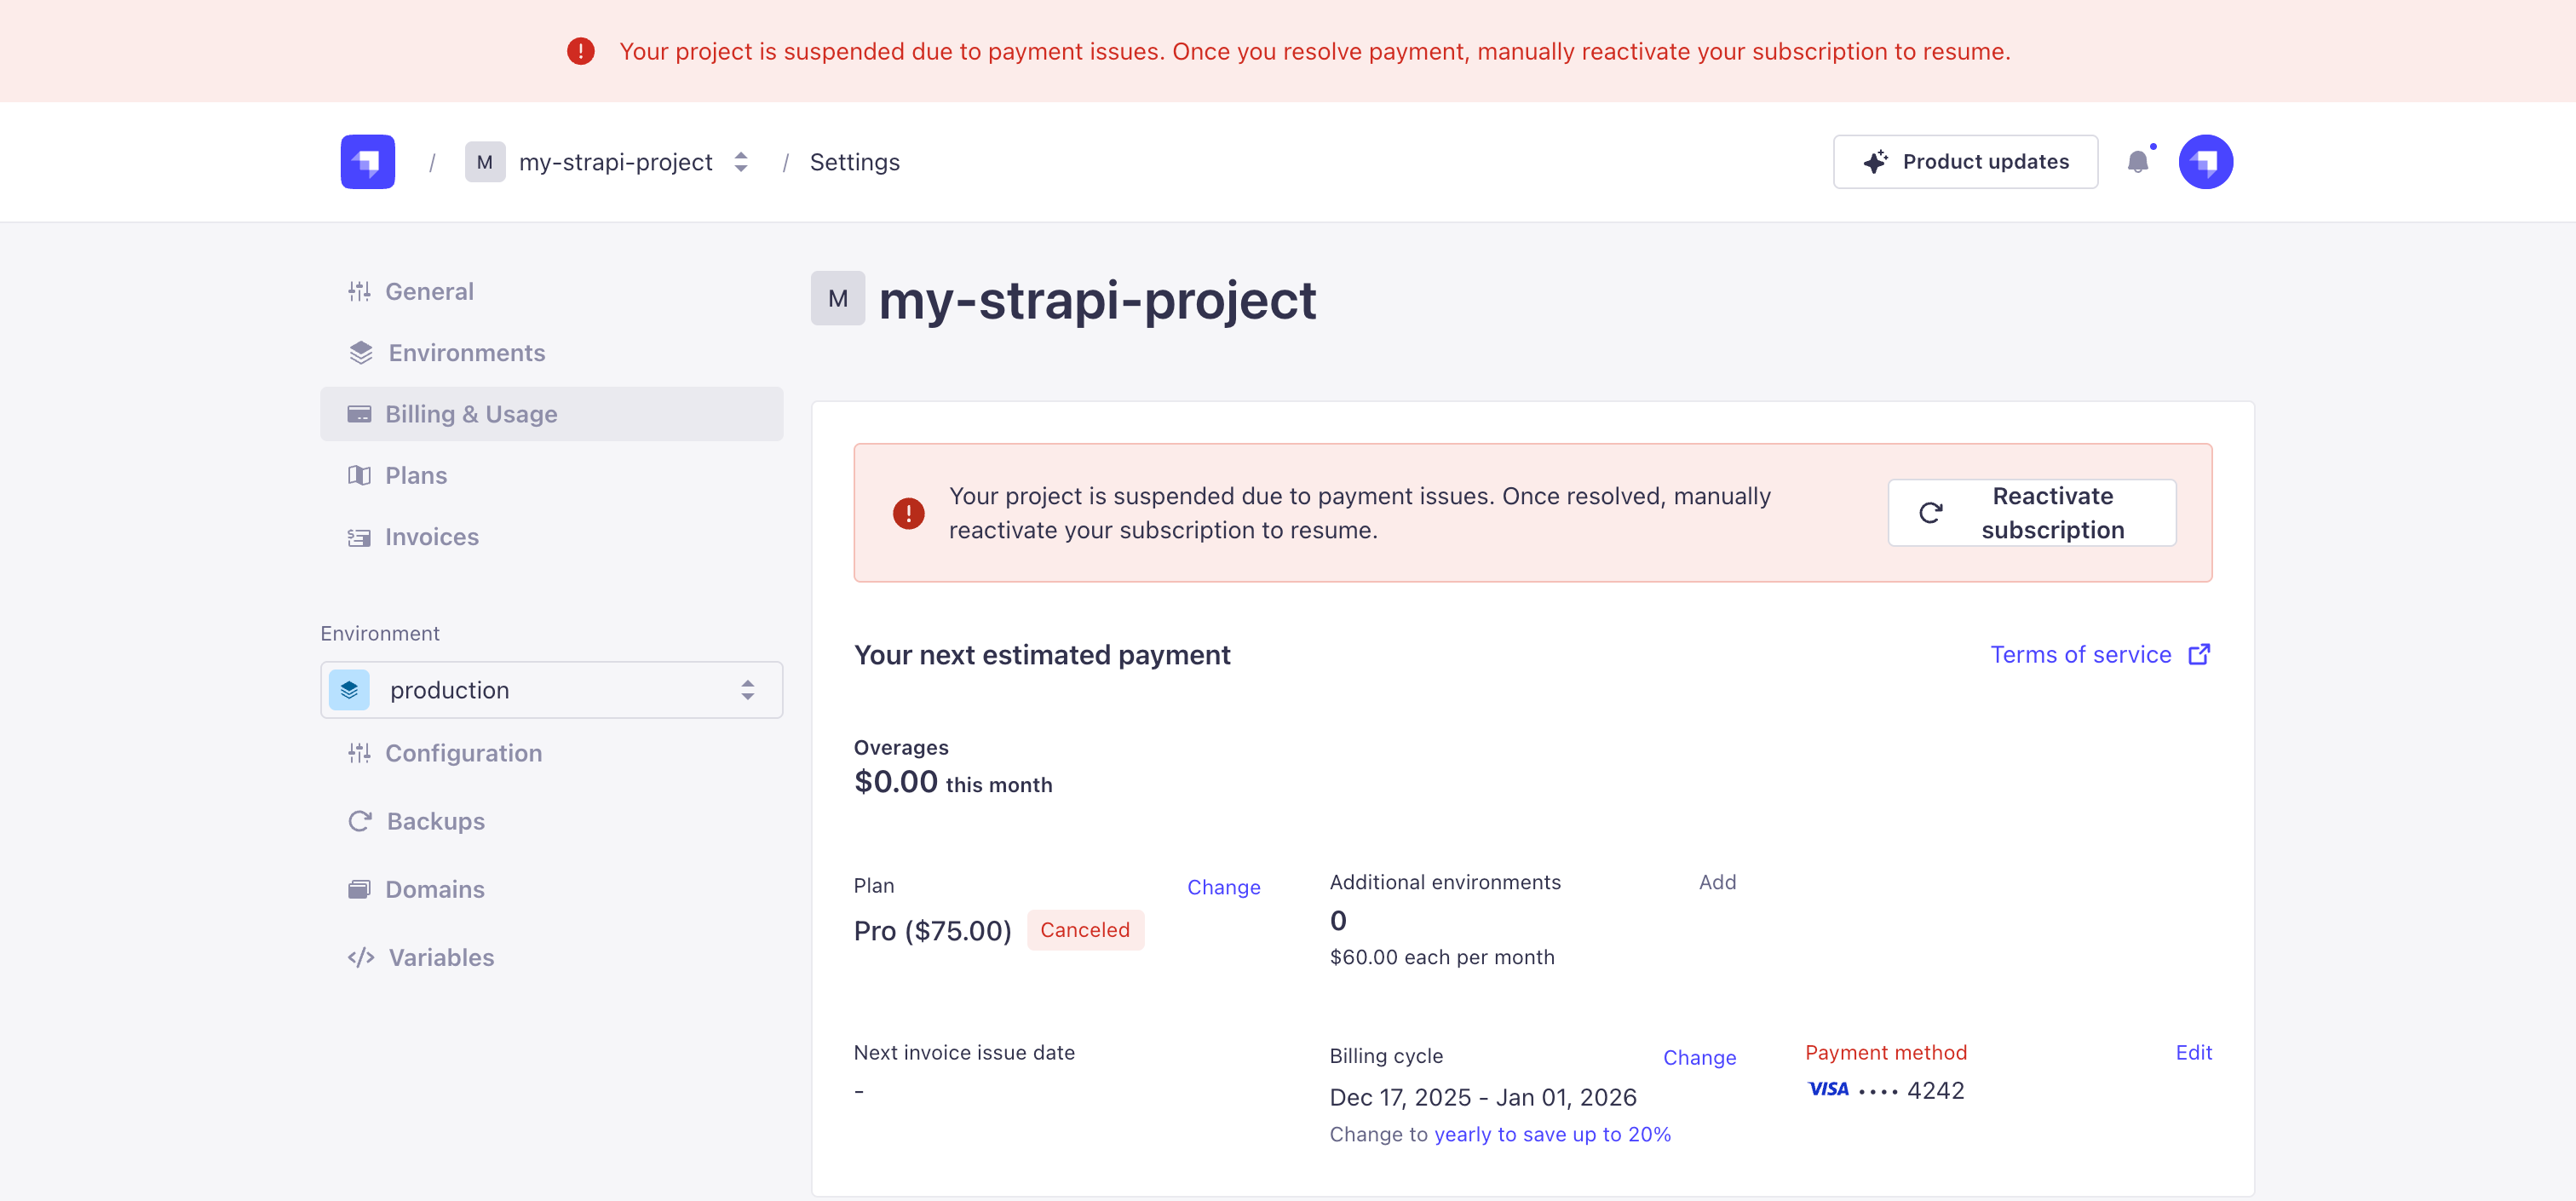Click the Environments layers icon
The height and width of the screenshot is (1201, 2576).
[361, 353]
